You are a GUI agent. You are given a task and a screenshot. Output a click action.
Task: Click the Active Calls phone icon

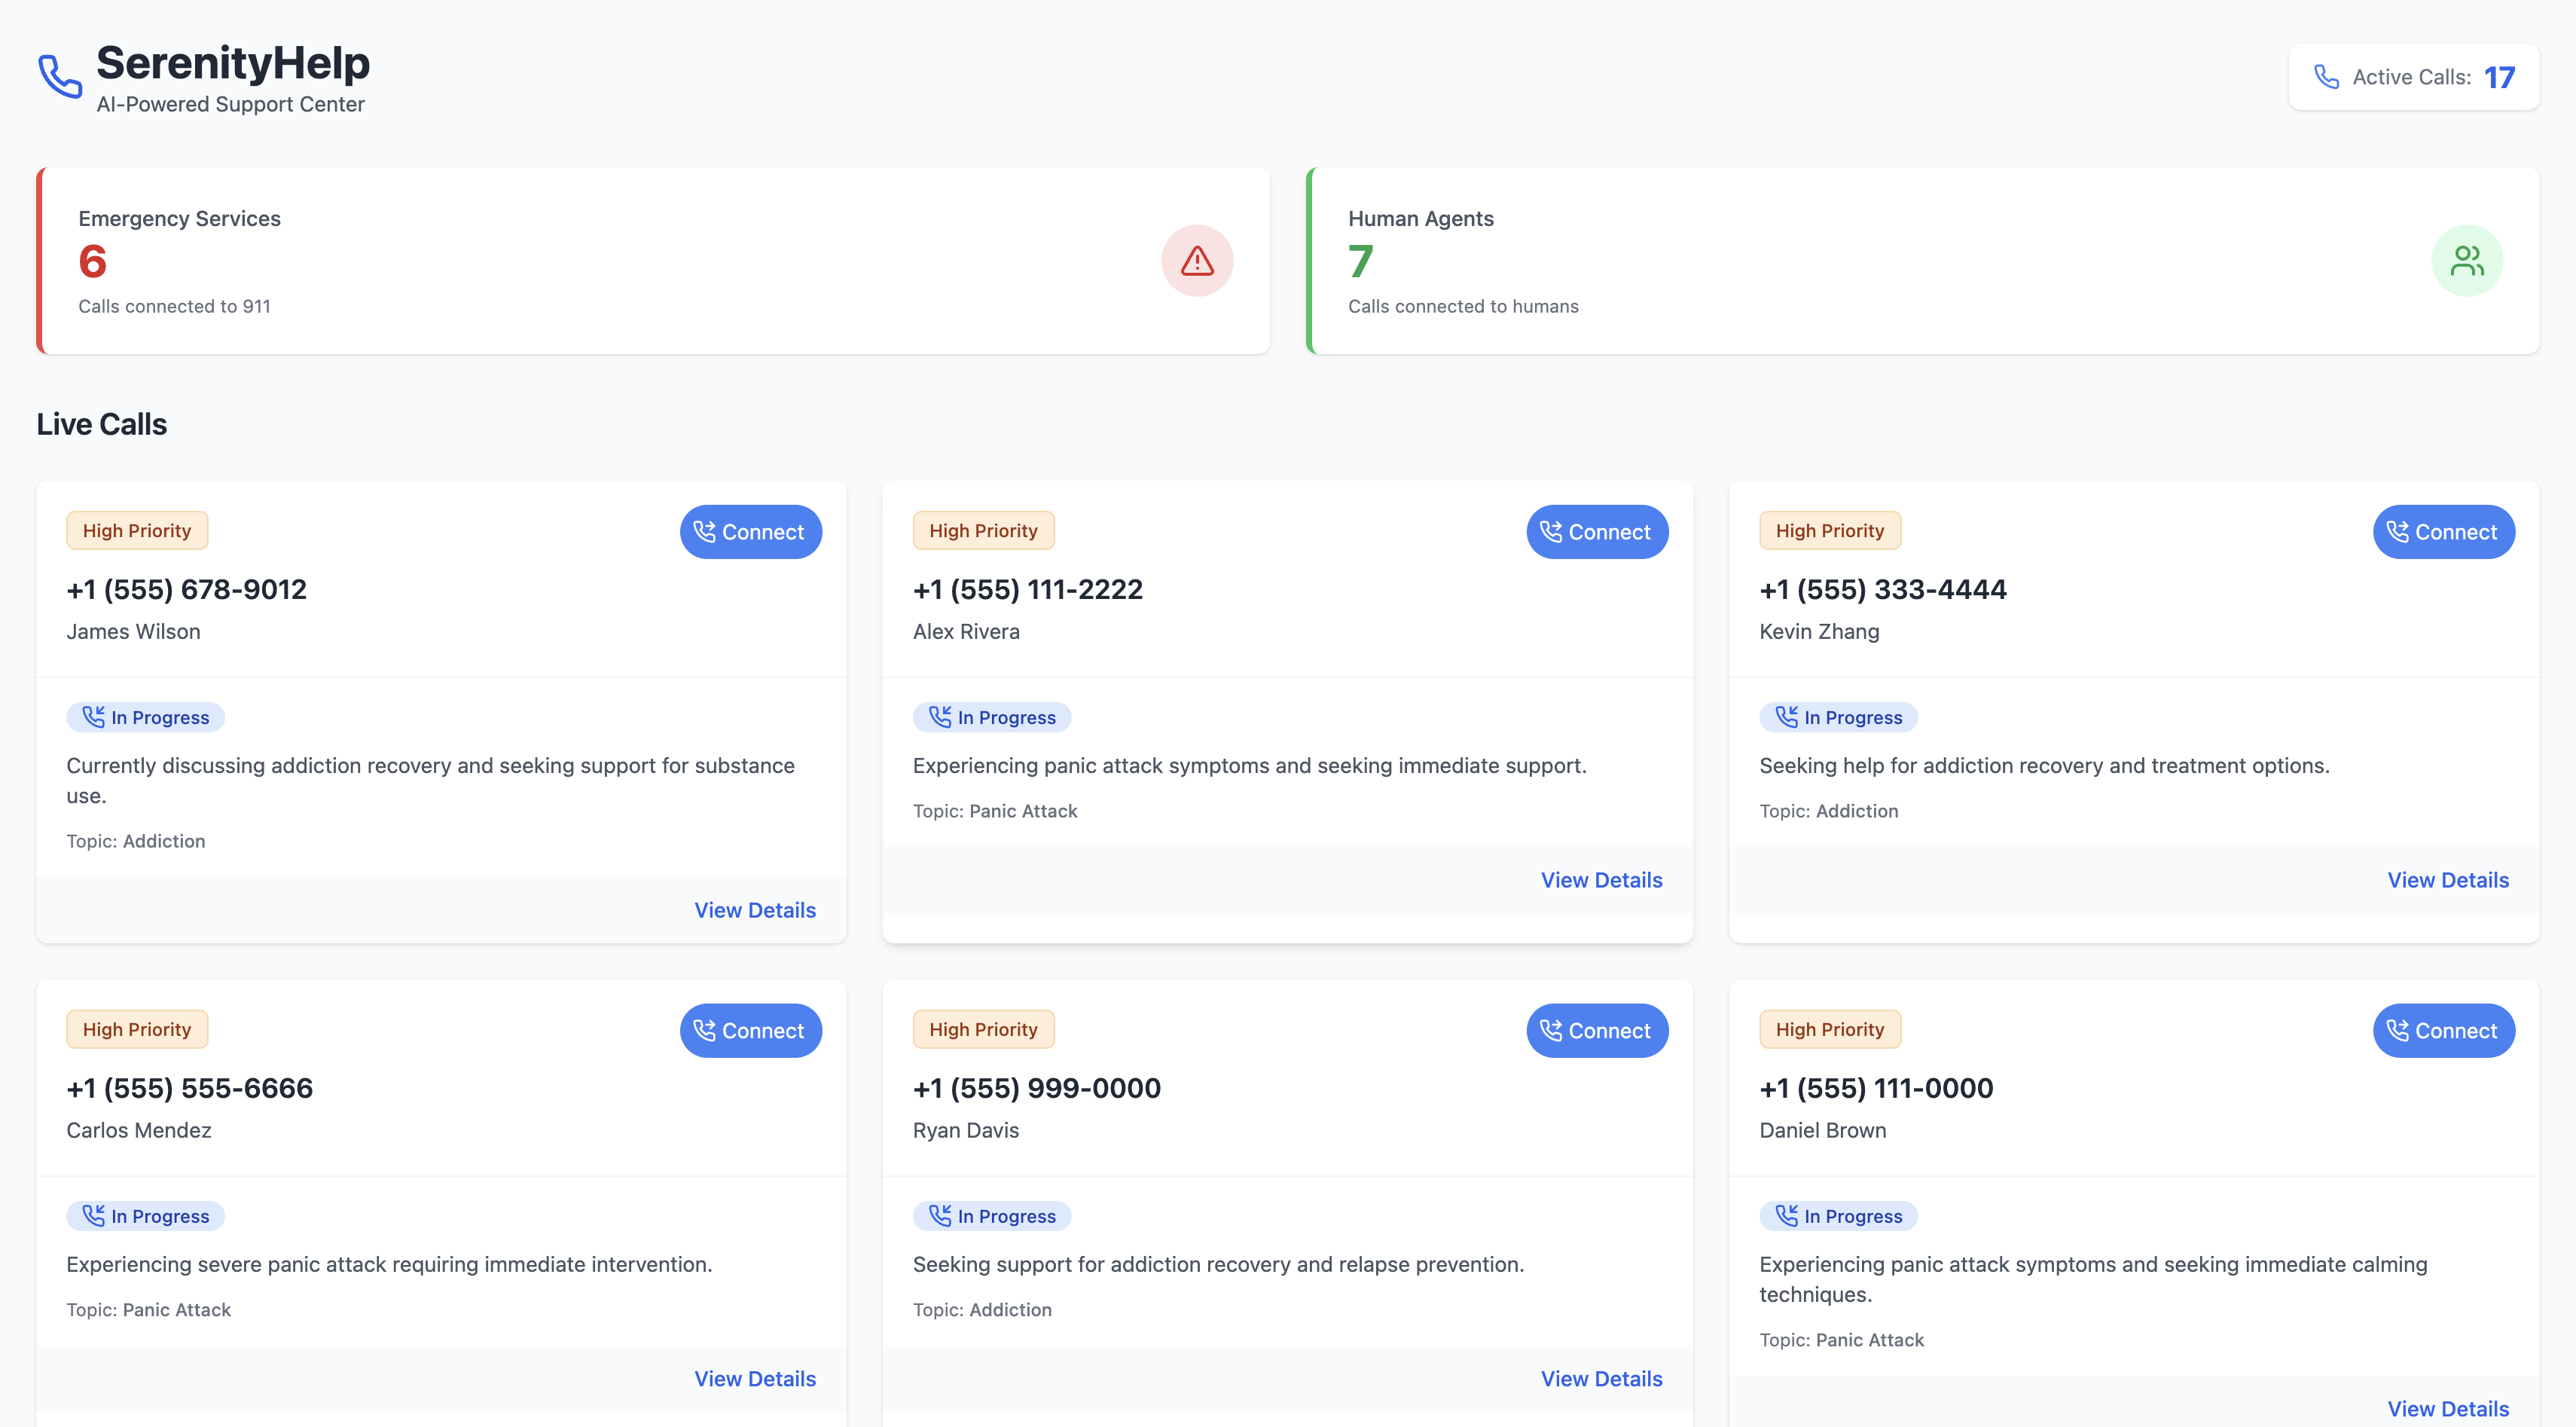pos(2326,77)
